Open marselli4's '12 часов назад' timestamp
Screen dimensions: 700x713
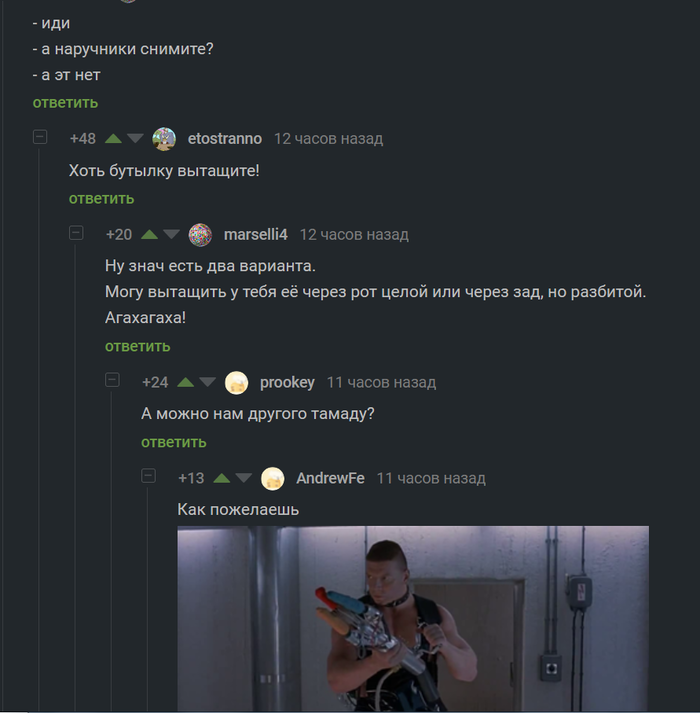point(354,235)
